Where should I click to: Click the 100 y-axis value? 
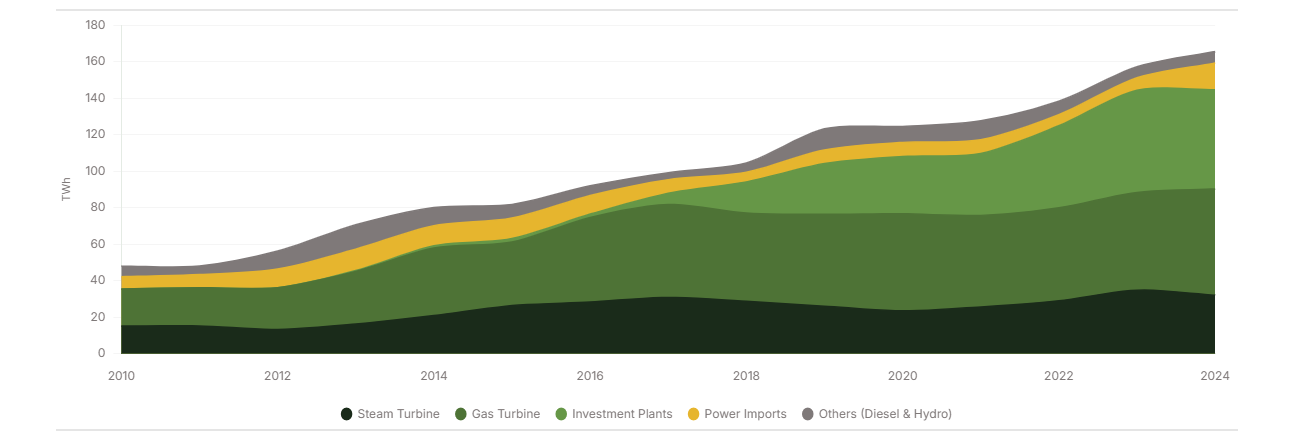[x=96, y=171]
